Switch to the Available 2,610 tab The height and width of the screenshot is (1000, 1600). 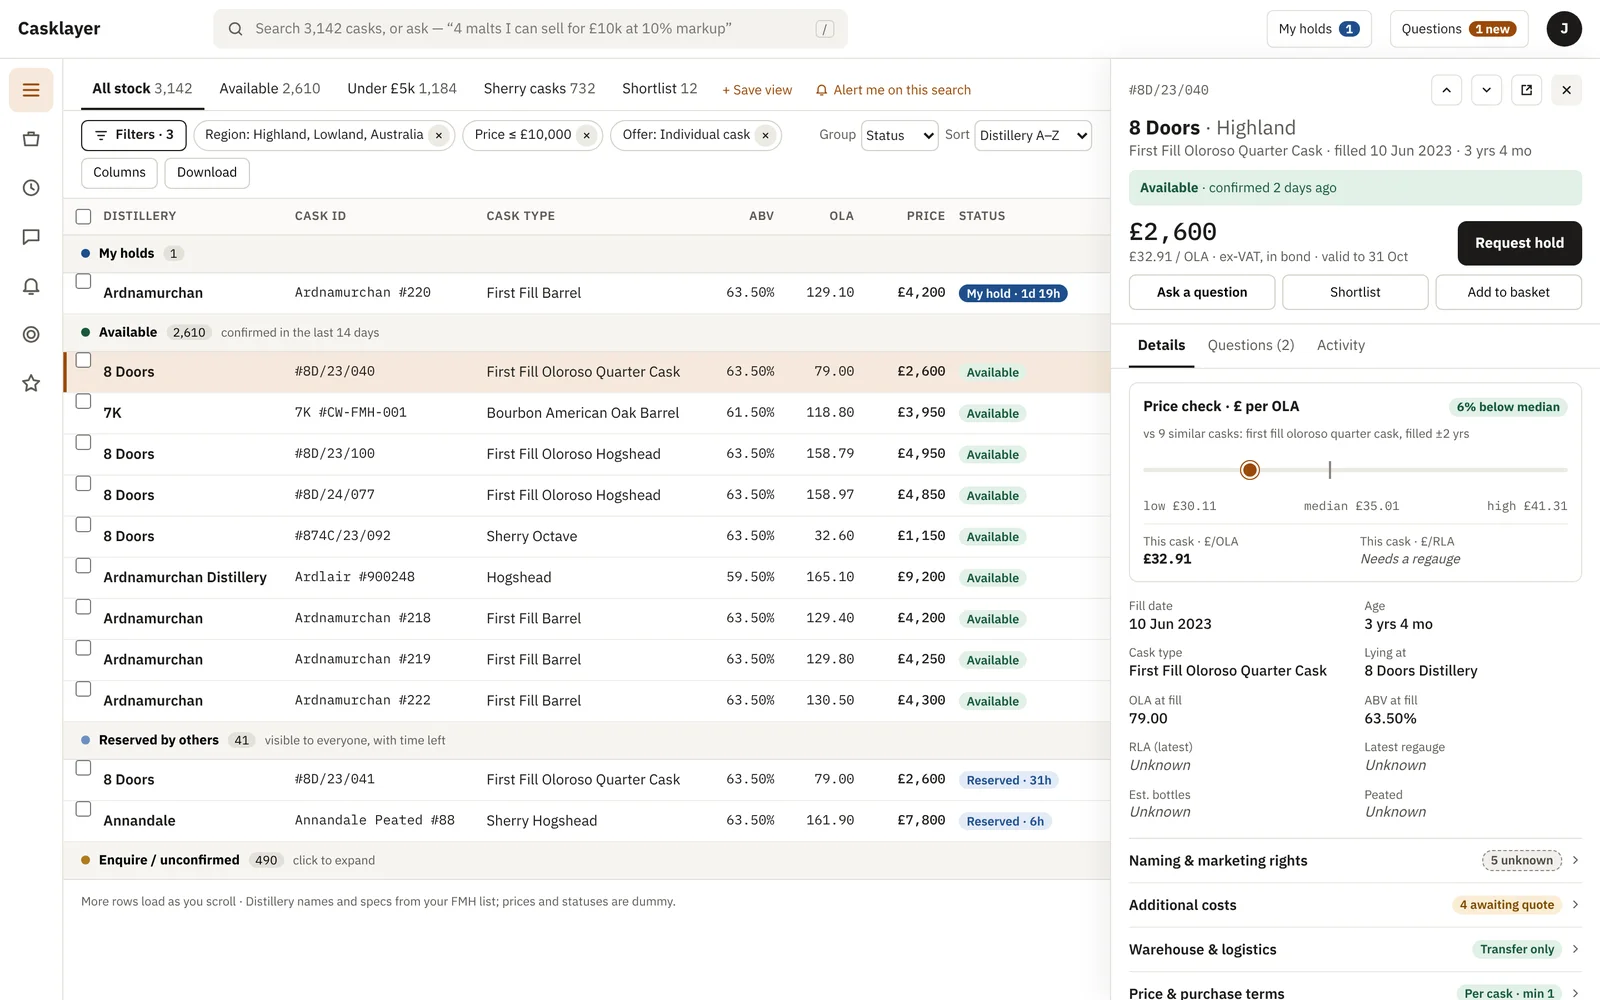click(x=270, y=89)
